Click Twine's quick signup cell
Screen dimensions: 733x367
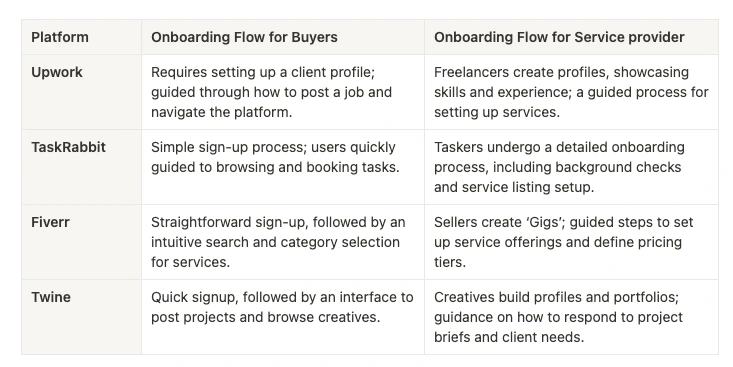tap(283, 317)
